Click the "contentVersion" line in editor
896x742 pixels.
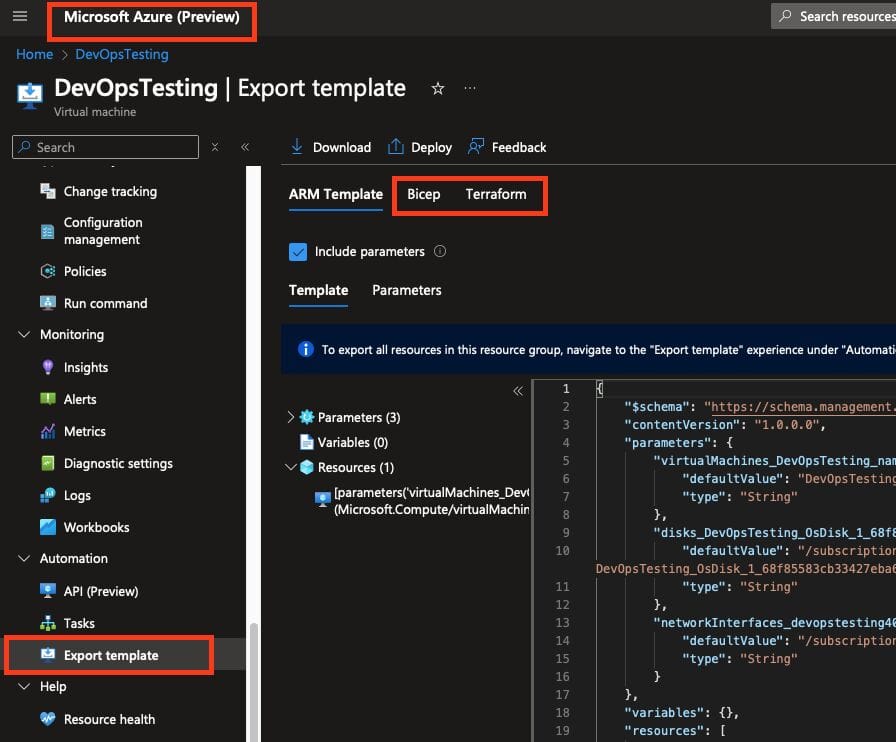click(725, 425)
